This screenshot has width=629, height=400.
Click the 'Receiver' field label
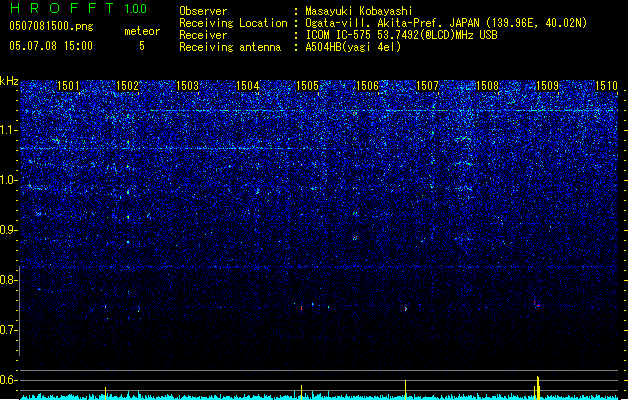point(203,35)
